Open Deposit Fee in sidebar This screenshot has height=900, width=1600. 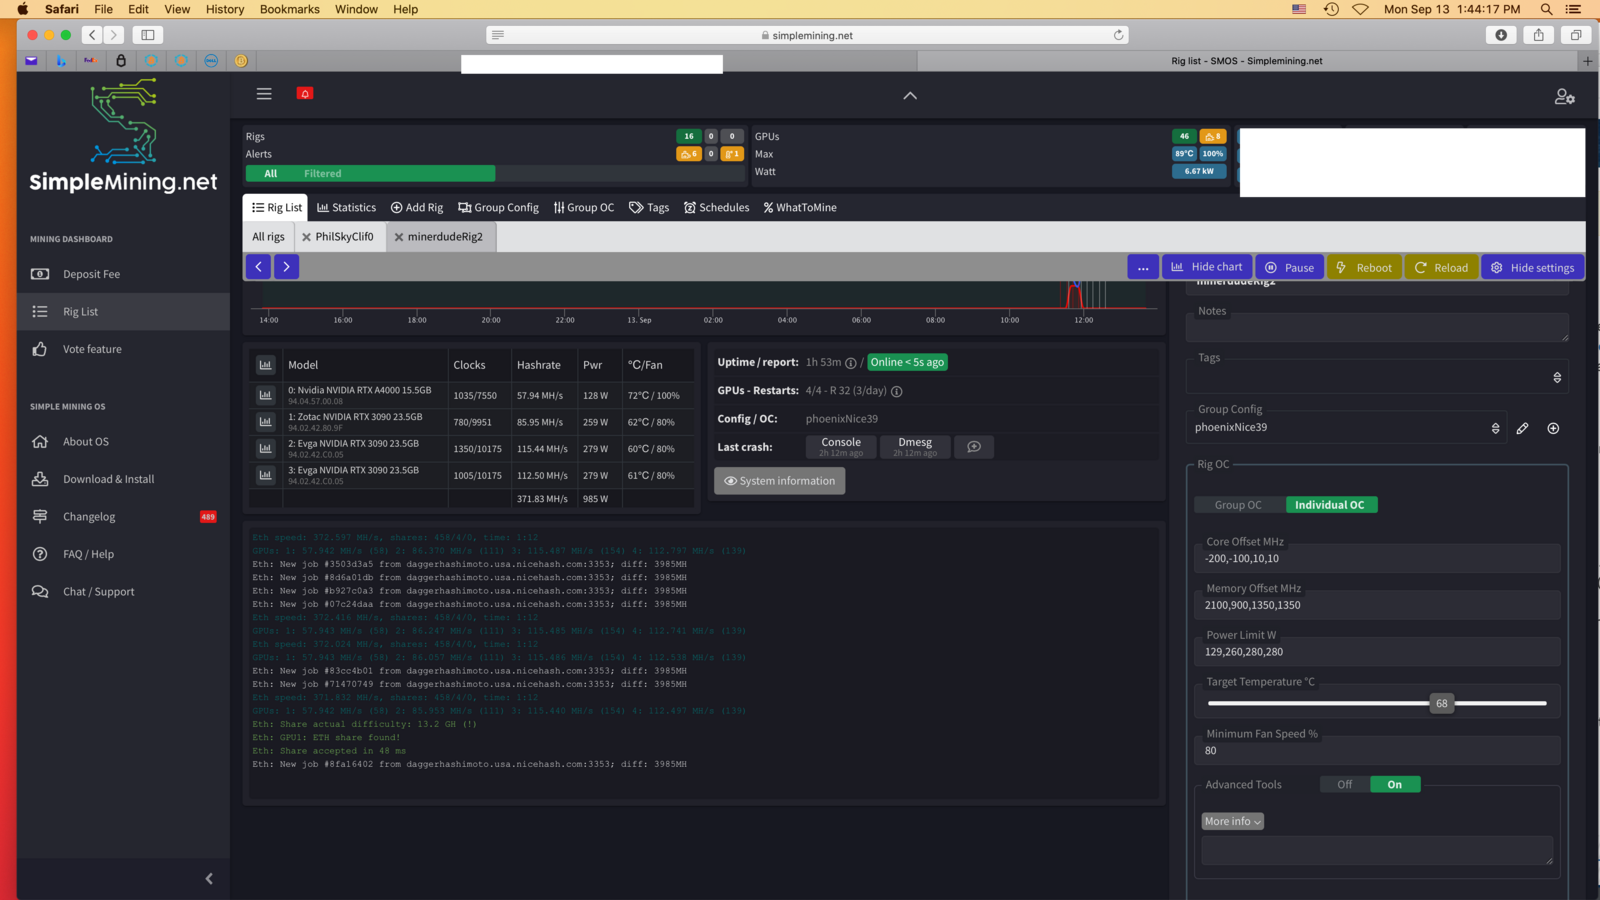91,274
